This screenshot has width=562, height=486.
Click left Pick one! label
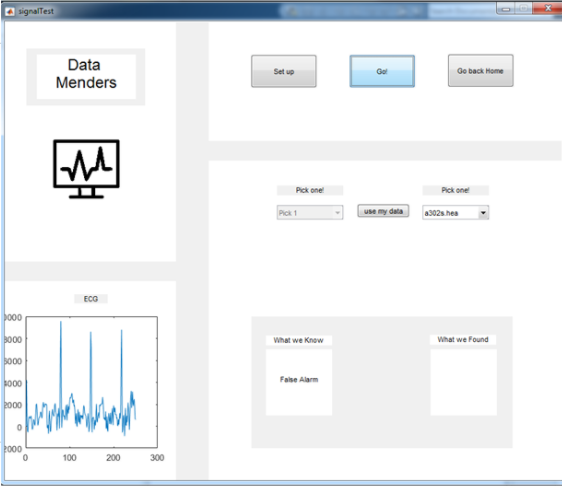tap(310, 190)
